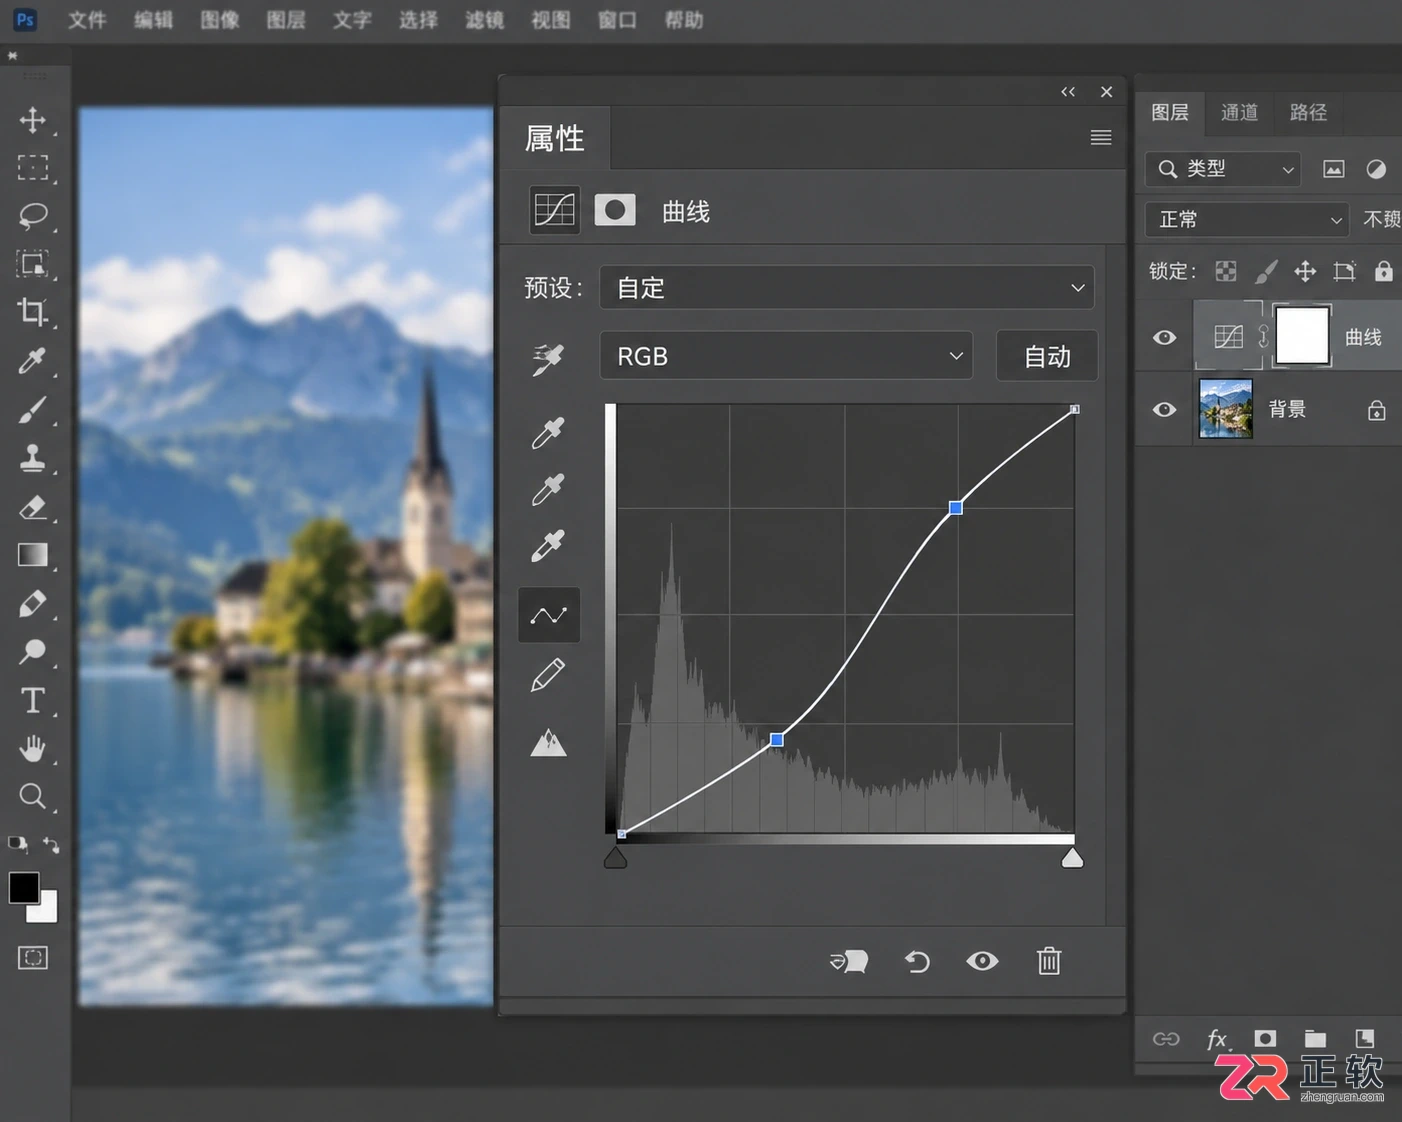Click the black point input slider triangle

pos(616,858)
